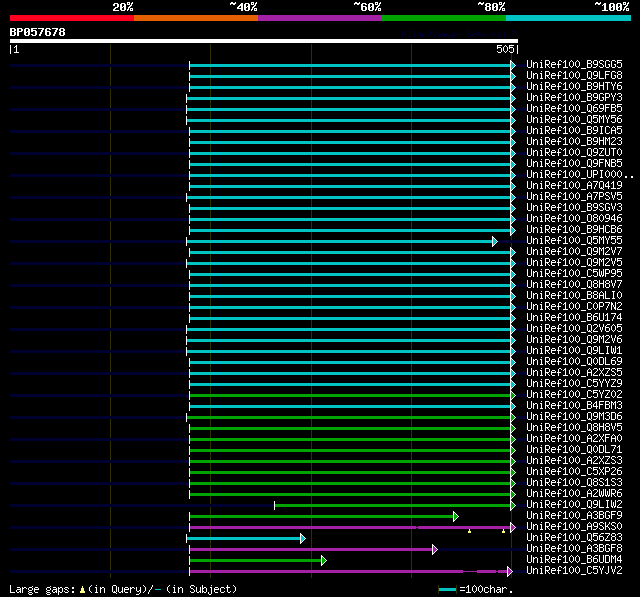Click the UniRef100_Q8S1S3 label
Image resolution: width=640 pixels, height=597 pixels.
pos(574,483)
